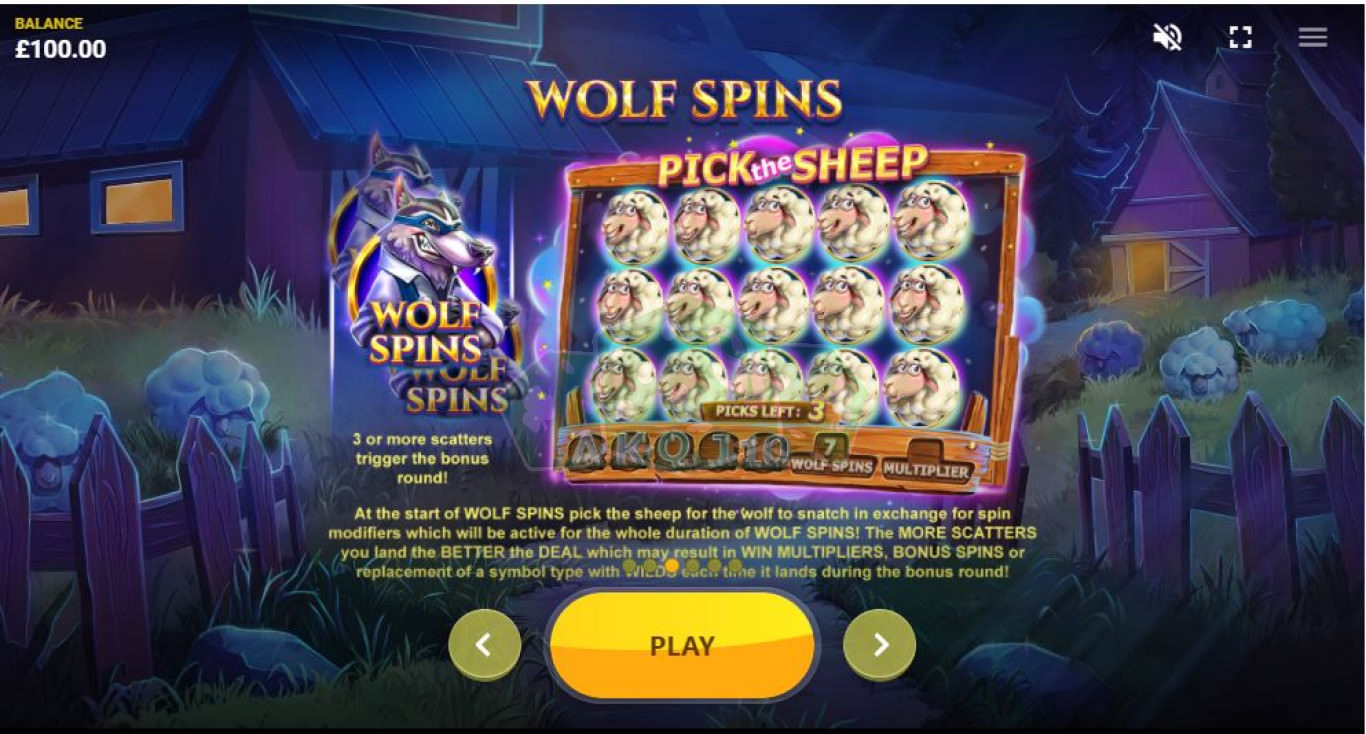The width and height of the screenshot is (1366, 734).
Task: Click the WOLF SPINS title heading
Action: pos(683,99)
